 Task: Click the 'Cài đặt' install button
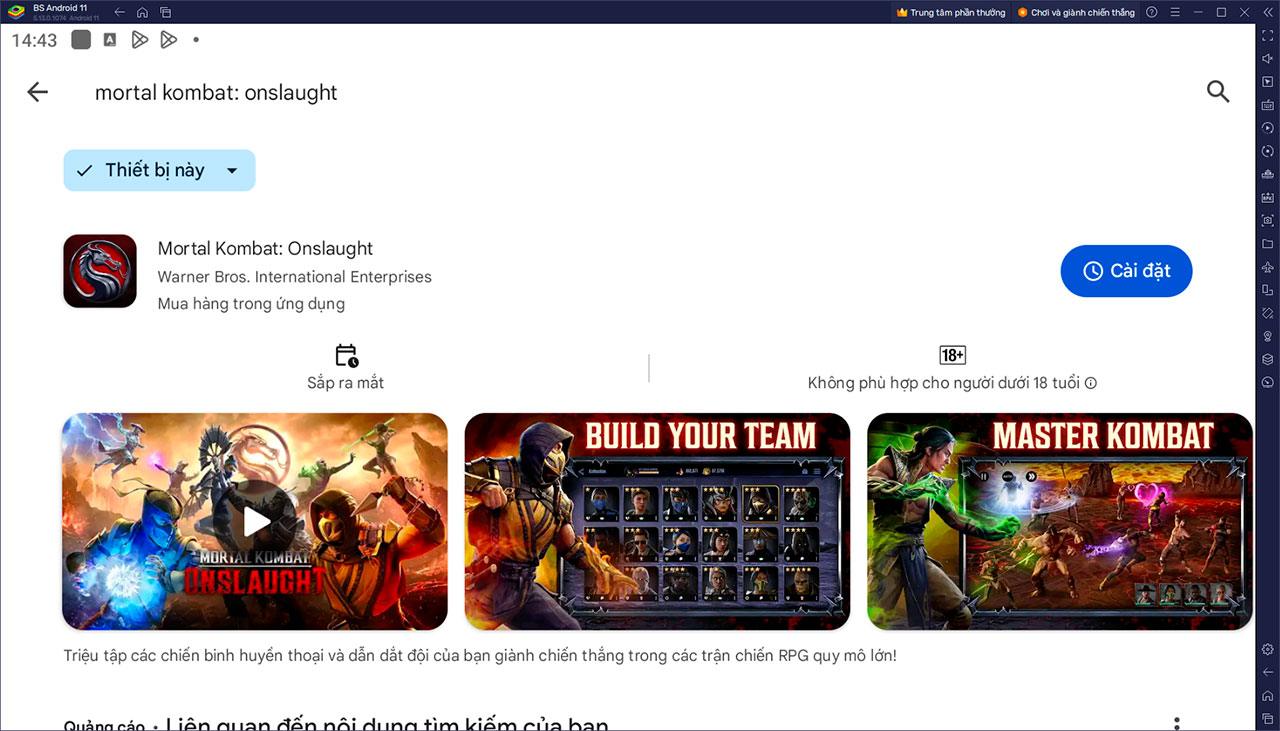1126,271
